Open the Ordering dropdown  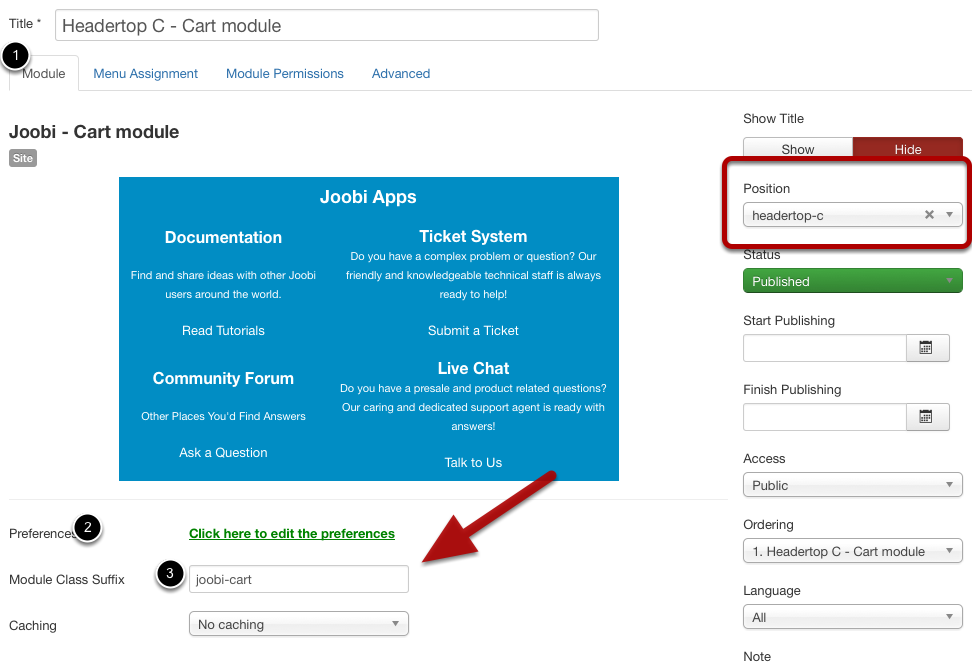point(852,551)
